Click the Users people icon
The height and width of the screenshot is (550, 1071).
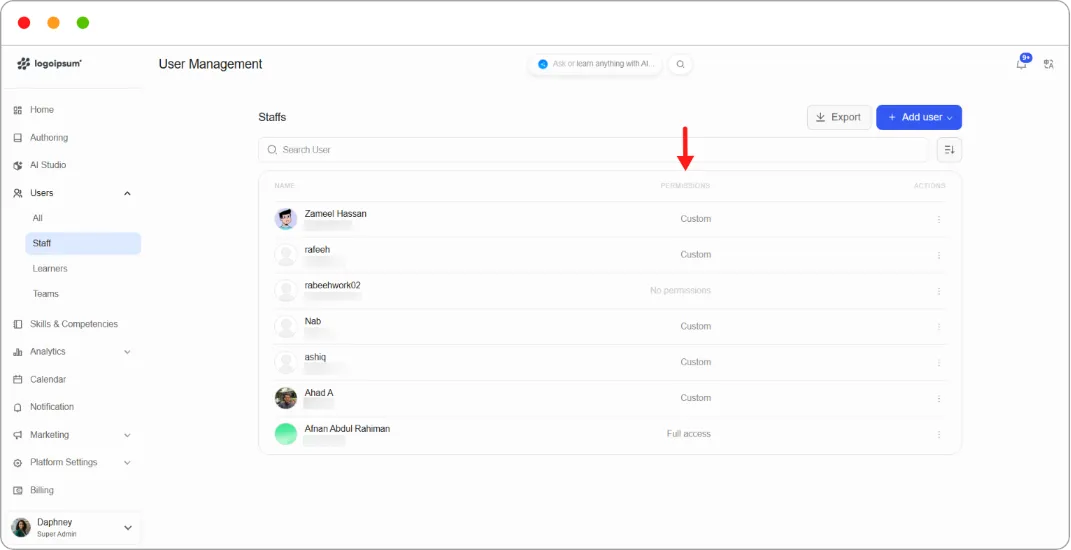18,193
